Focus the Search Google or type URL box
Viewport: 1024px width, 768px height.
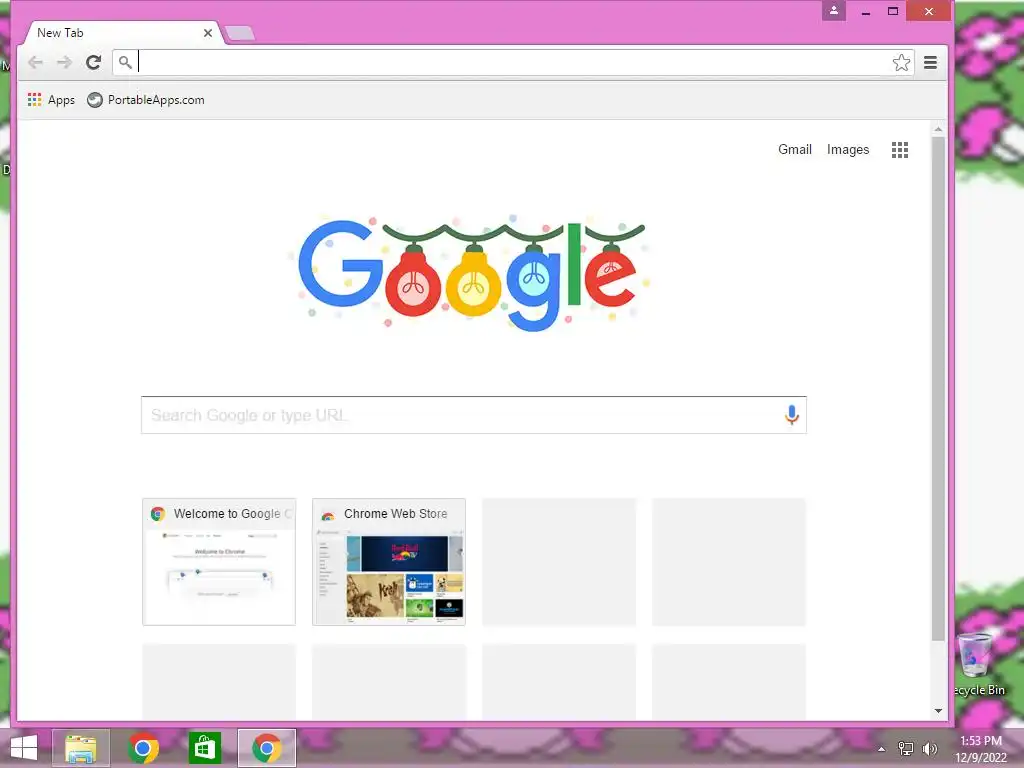point(473,415)
